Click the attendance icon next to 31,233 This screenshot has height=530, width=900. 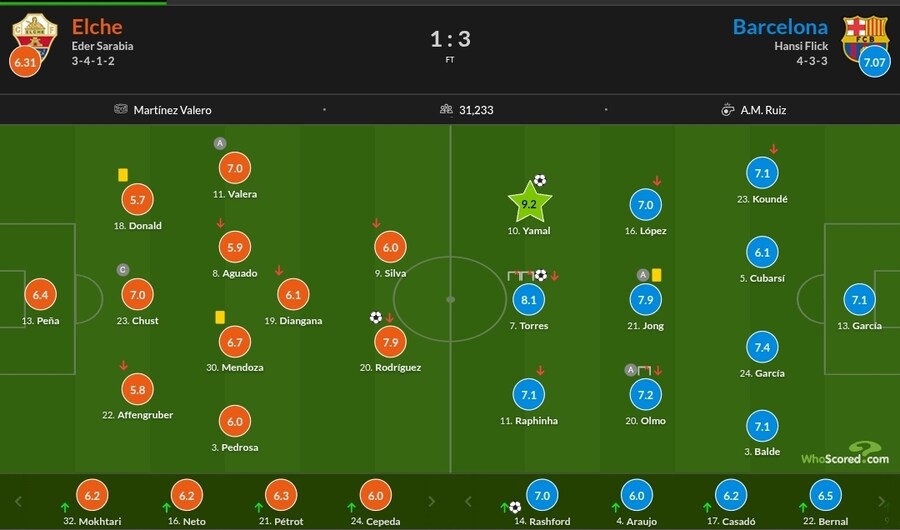coord(446,110)
